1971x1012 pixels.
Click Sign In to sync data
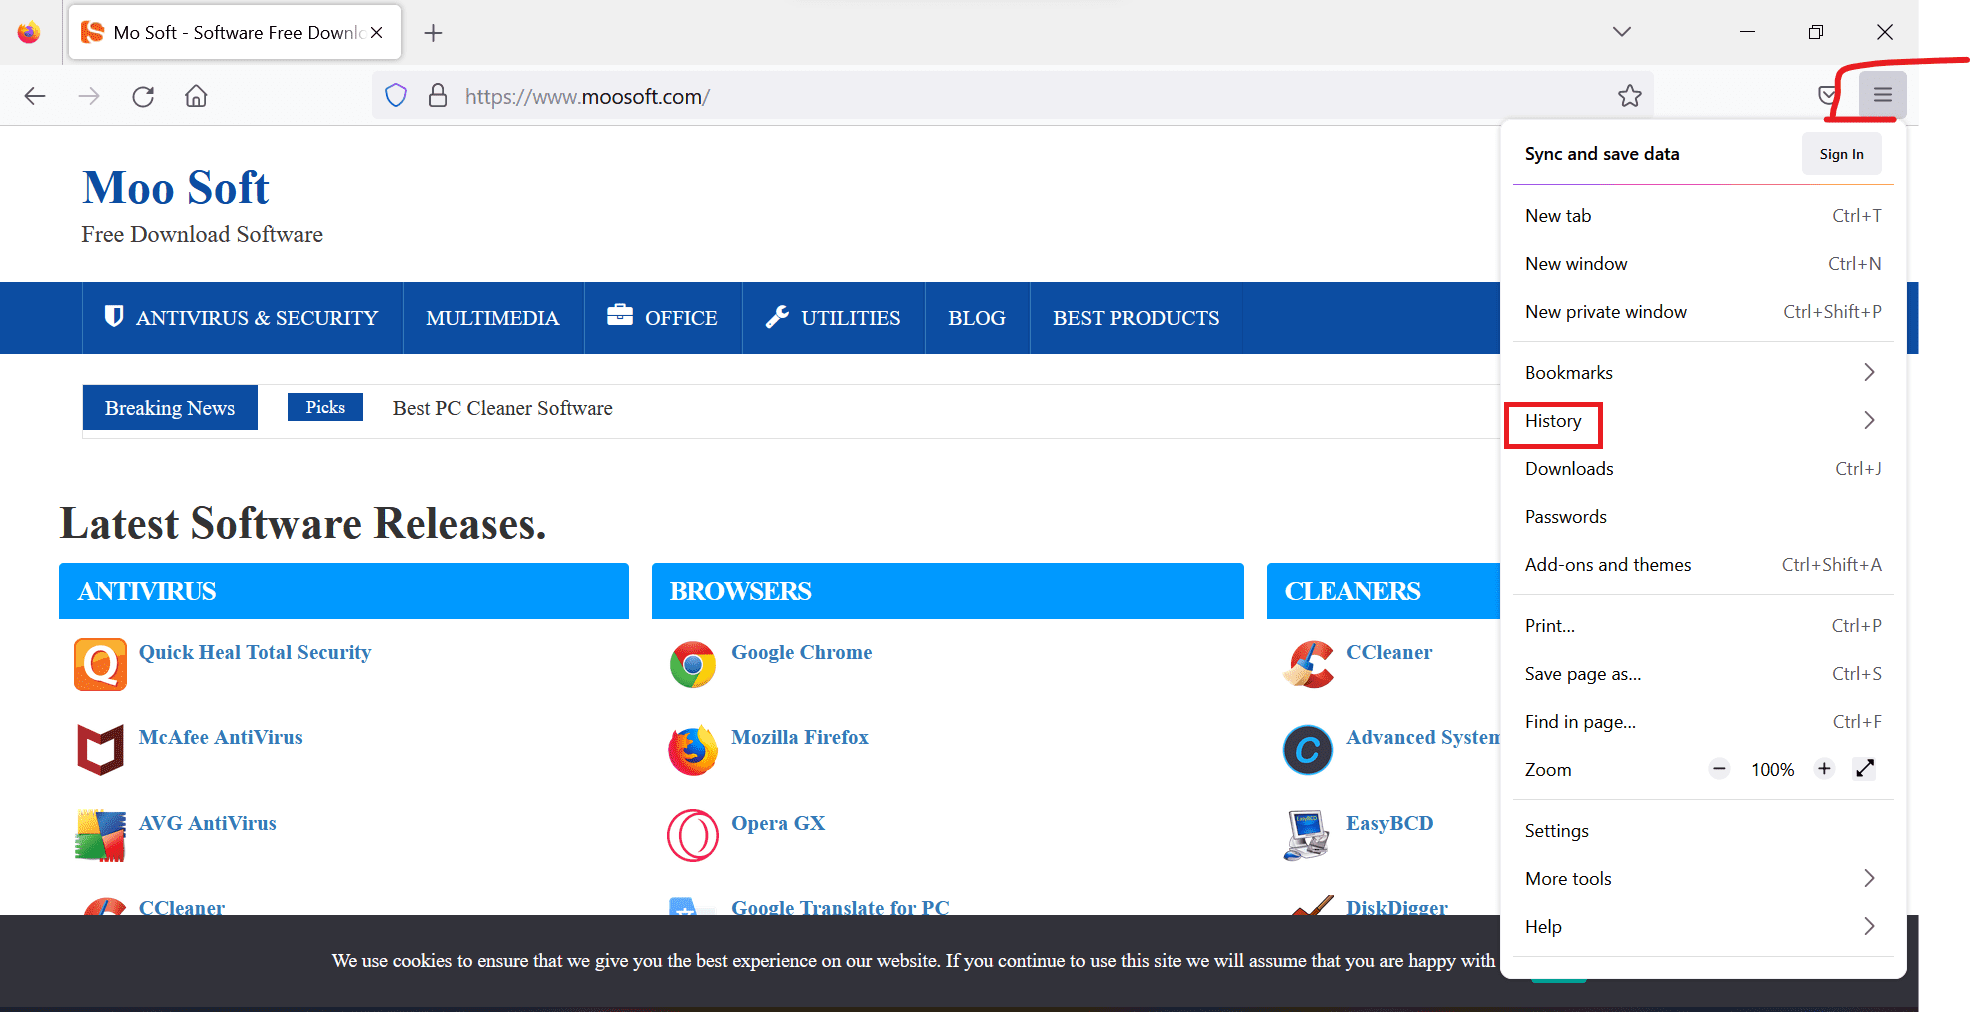tap(1841, 154)
